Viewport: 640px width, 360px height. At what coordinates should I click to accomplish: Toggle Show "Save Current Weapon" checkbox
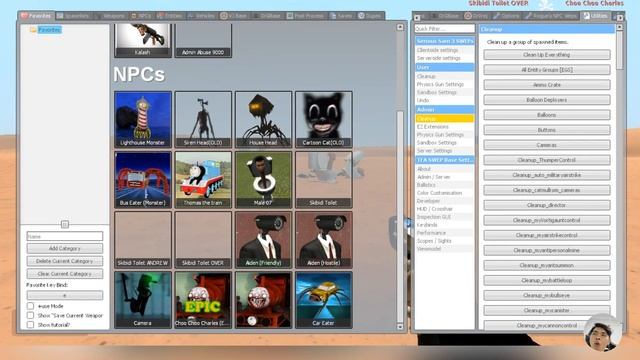tap(30, 315)
